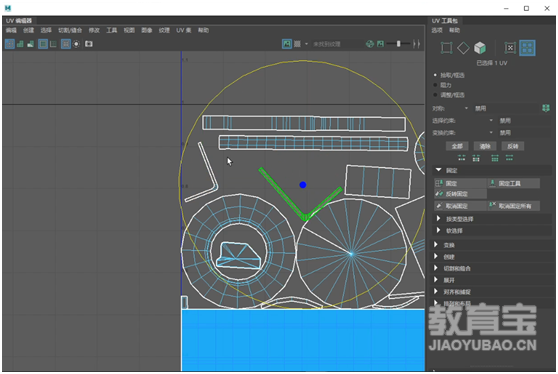
Task: Click the blue selected UV point in the viewport
Action: [303, 185]
